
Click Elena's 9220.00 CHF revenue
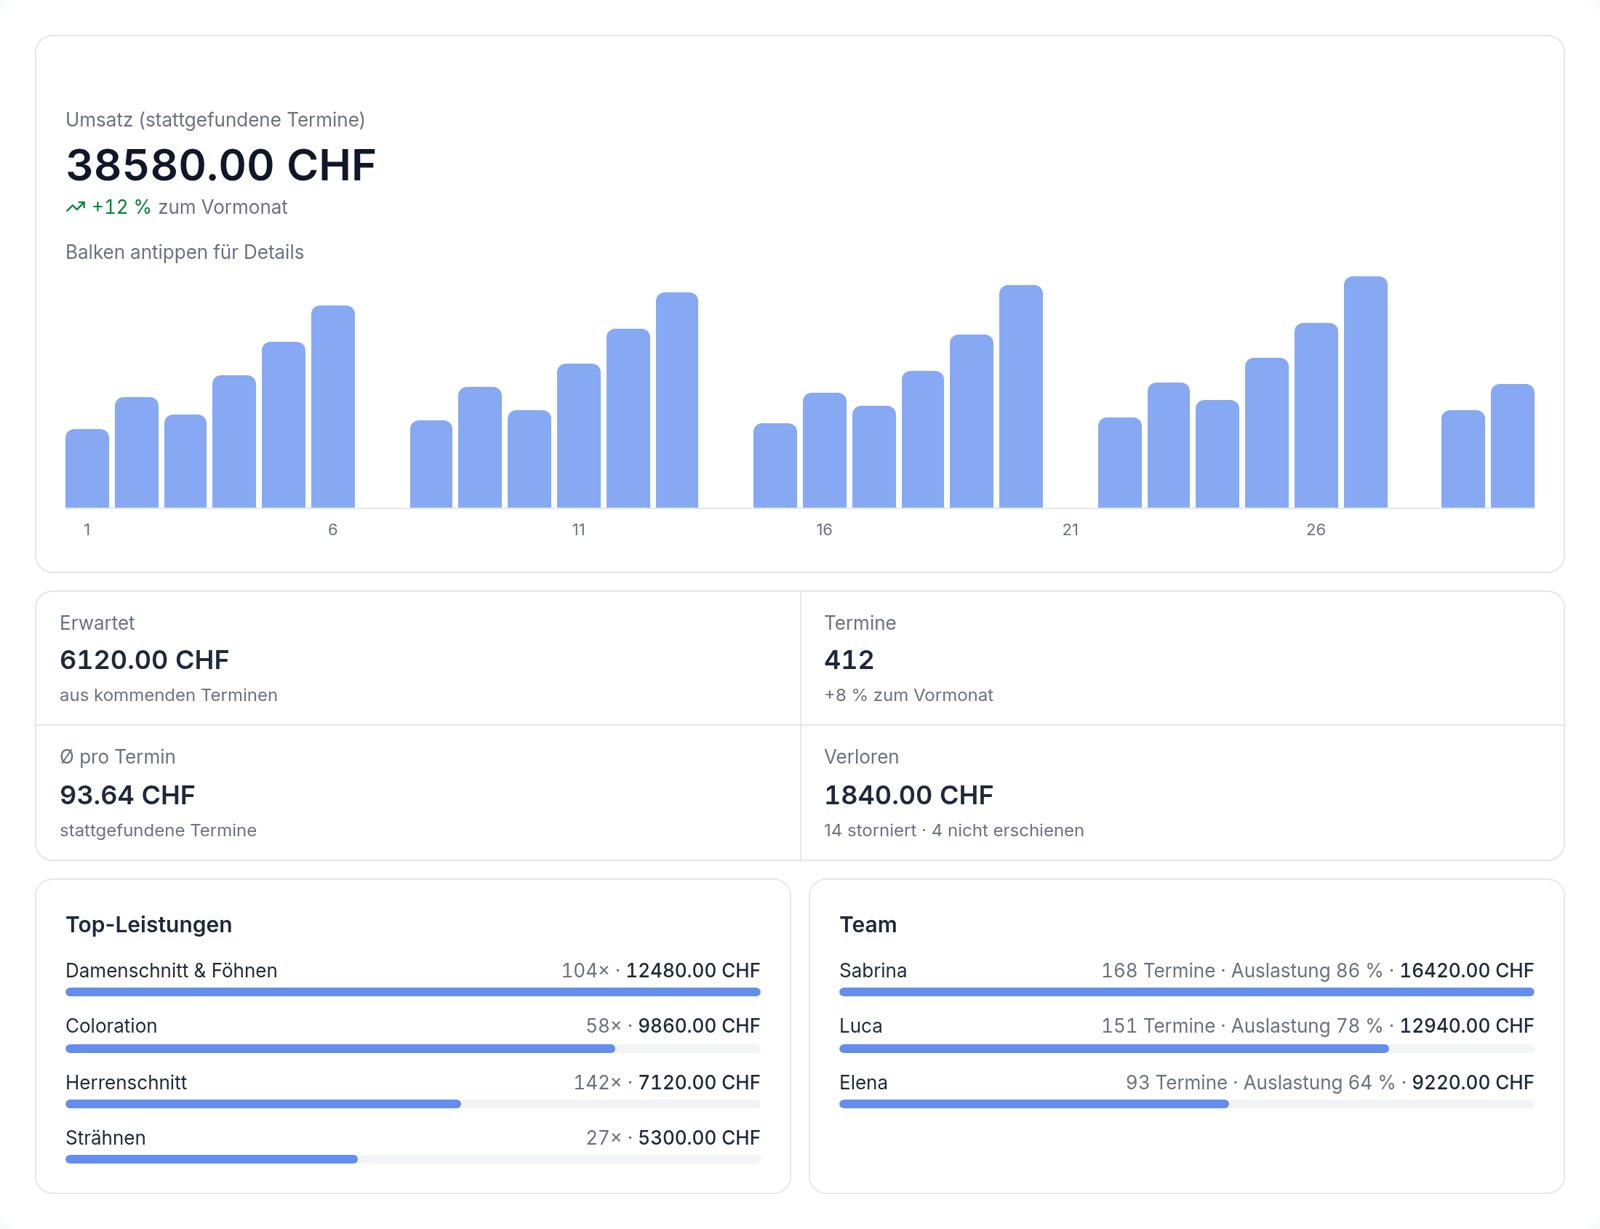click(x=1473, y=1082)
